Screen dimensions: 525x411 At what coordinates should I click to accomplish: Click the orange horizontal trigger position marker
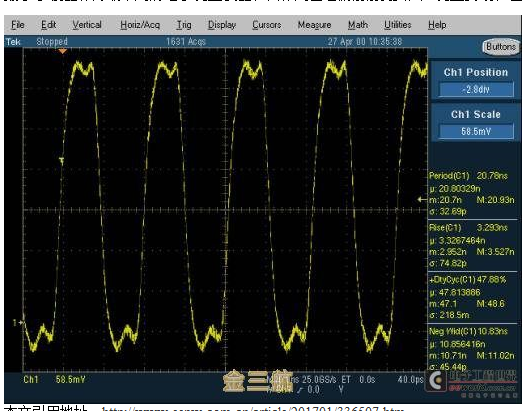coord(63,51)
